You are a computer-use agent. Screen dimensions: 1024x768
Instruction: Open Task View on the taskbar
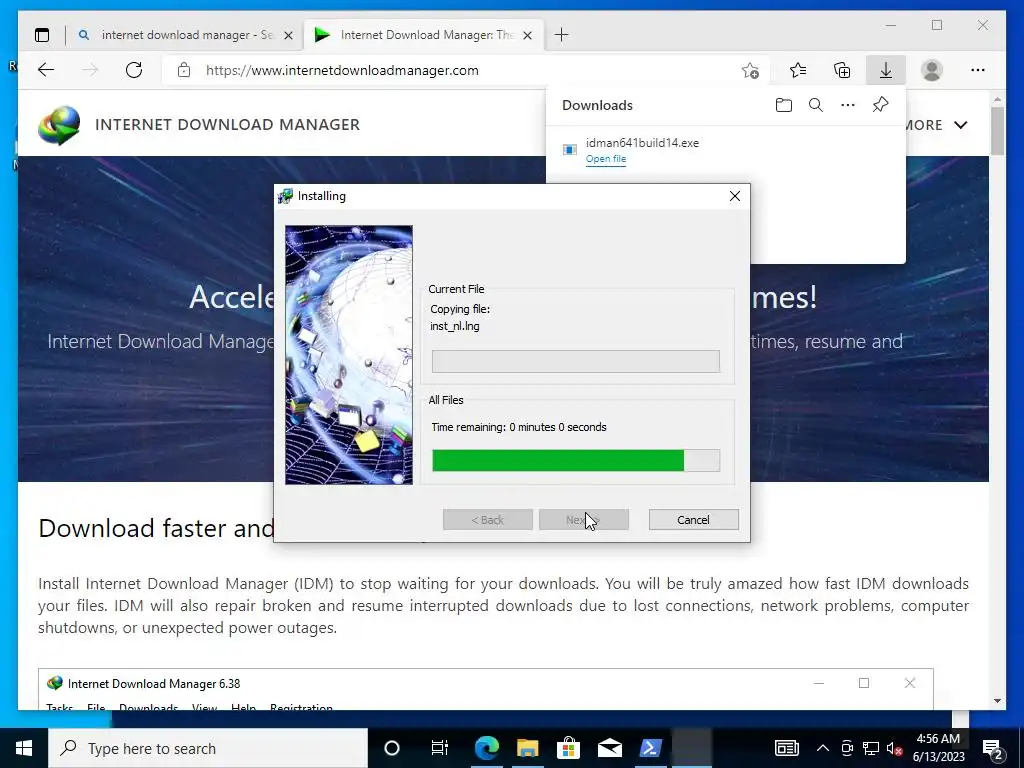tap(440, 748)
